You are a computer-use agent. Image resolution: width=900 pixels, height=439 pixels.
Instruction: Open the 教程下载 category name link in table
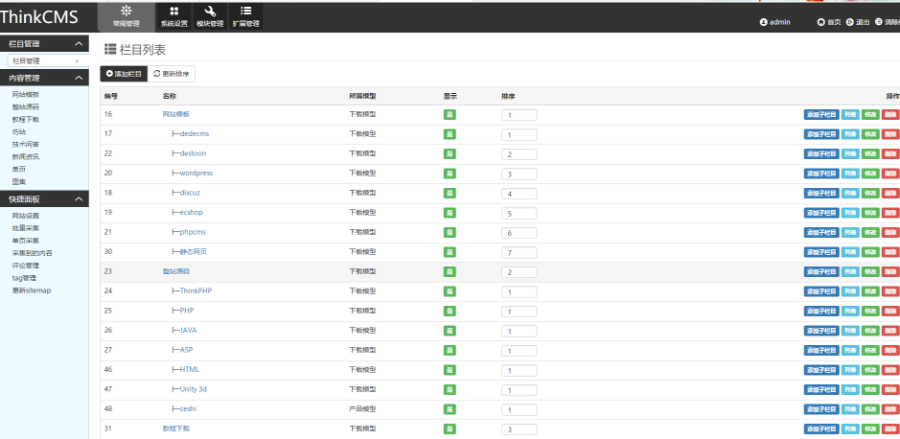pos(176,428)
